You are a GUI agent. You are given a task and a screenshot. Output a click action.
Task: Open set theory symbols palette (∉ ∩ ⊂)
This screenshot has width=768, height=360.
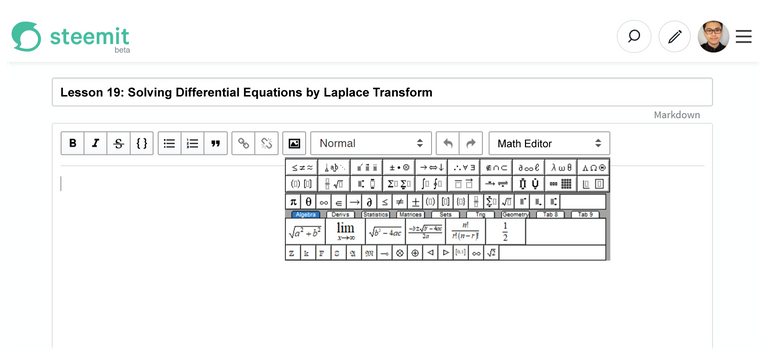tap(496, 168)
